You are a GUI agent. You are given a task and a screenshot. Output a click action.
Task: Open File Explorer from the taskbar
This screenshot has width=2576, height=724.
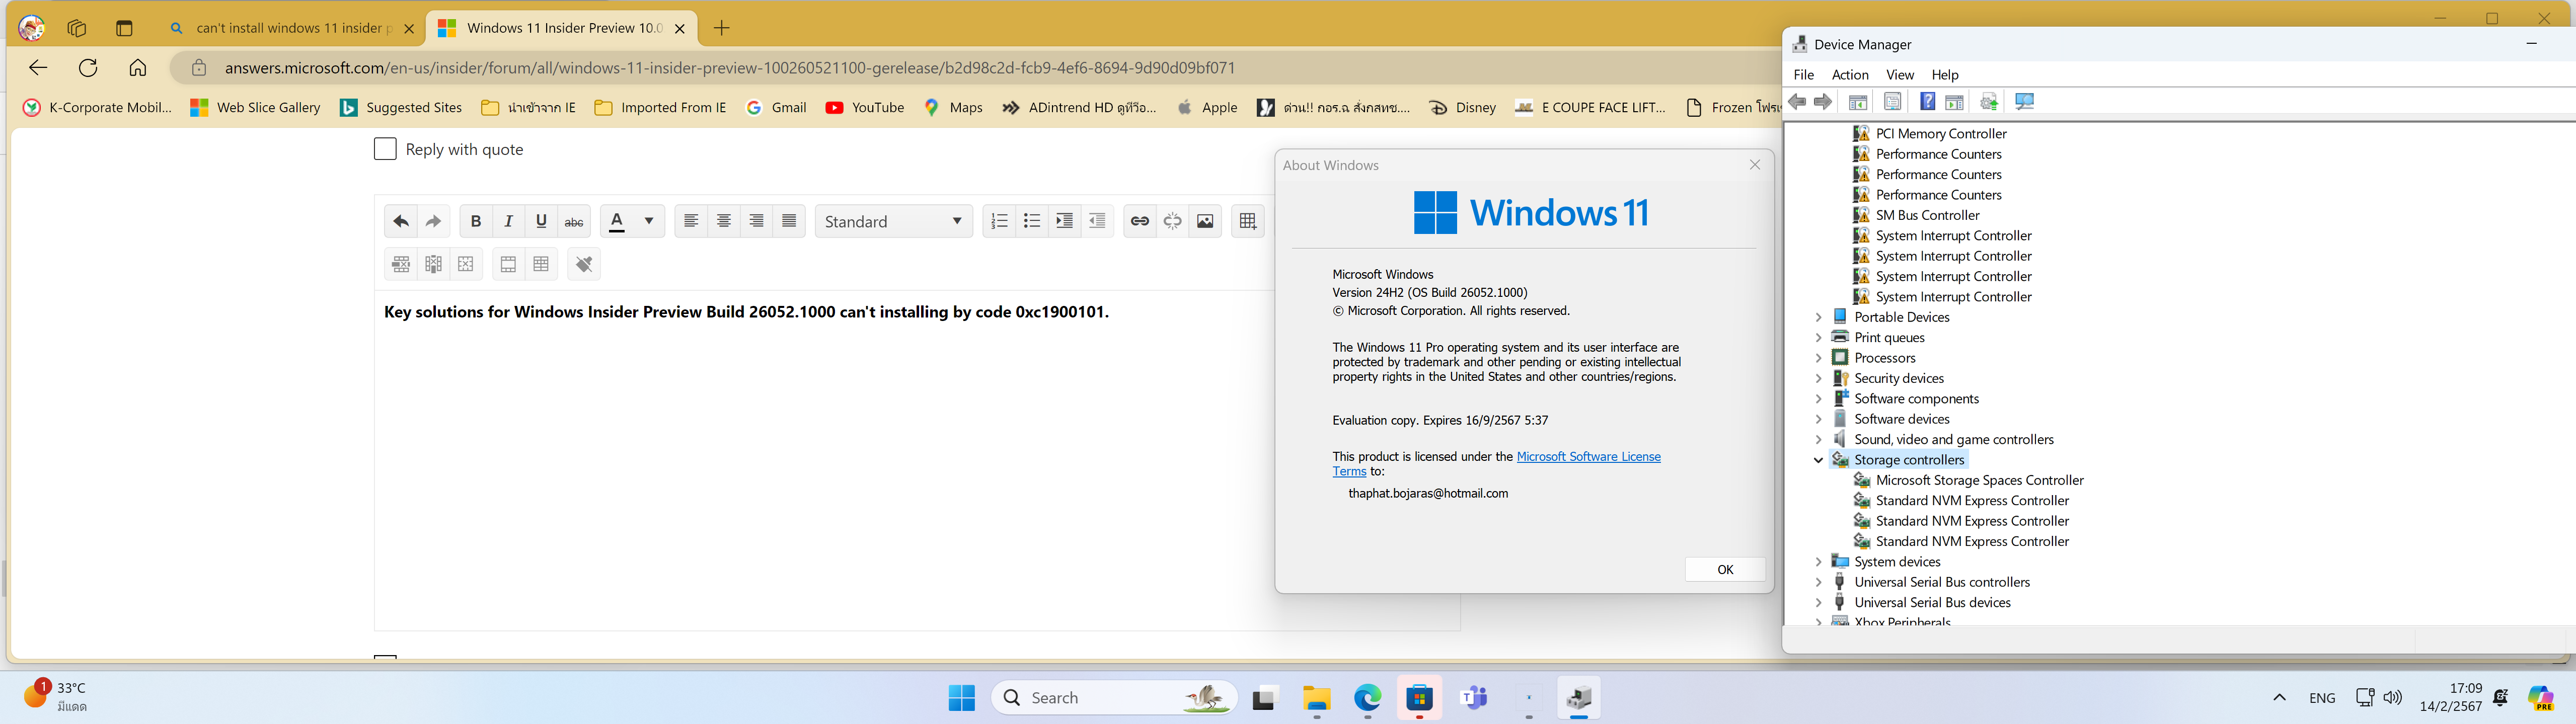point(1317,698)
